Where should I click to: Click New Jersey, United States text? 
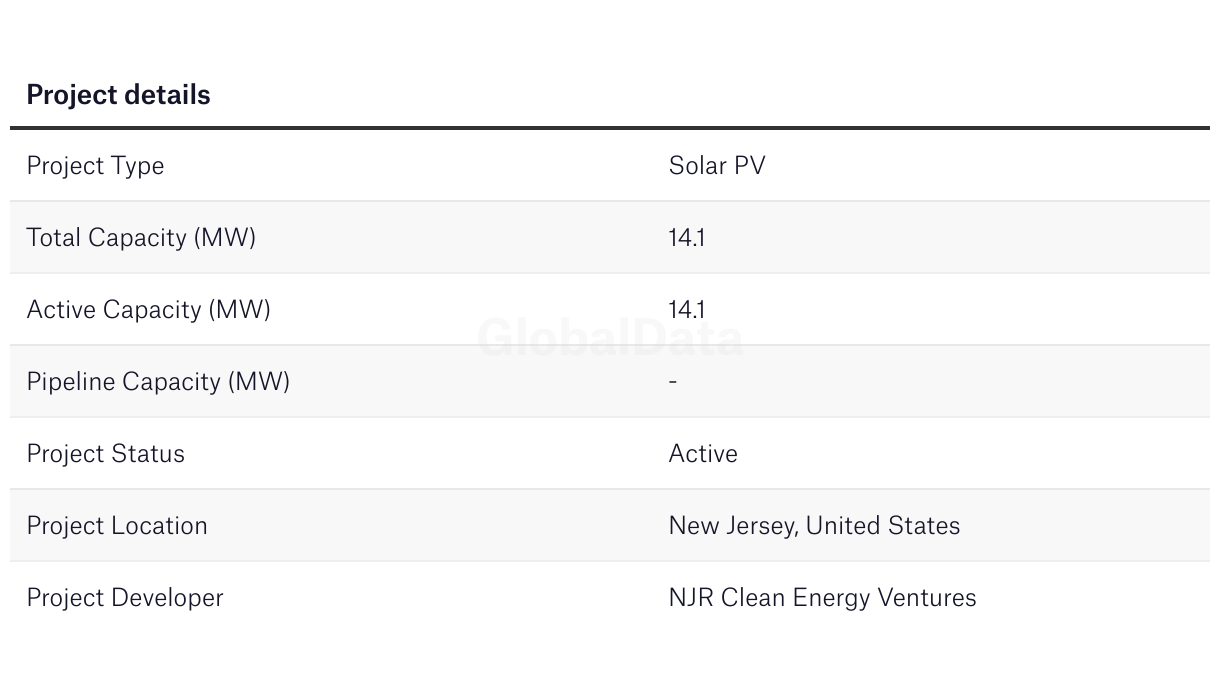tap(814, 526)
